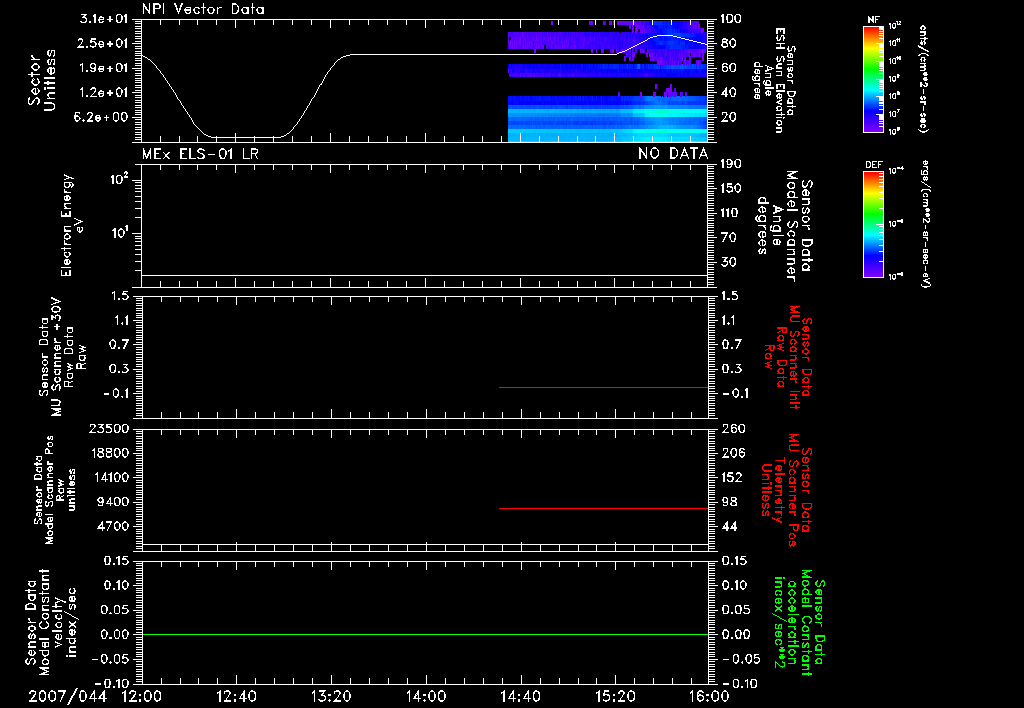This screenshot has width=1024, height=708.
Task: Click the red 'MU Scanner Pos Telemetry' axis title
Action: click(x=788, y=490)
